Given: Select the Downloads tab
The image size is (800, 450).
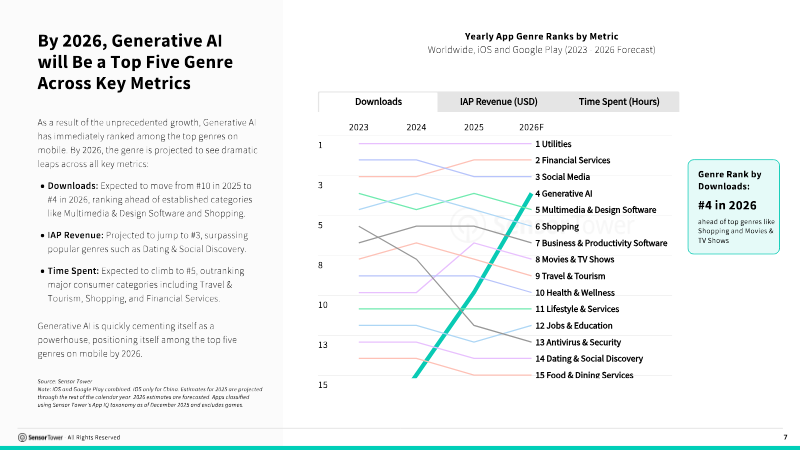Looking at the screenshot, I should pyautogui.click(x=378, y=102).
